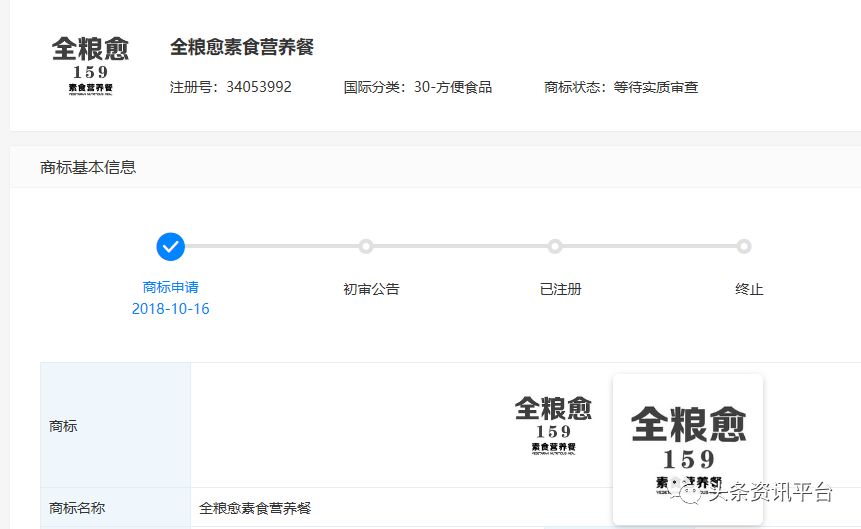Screen dimensions: 861x529
Task: Click the 30-方便食品 international class text
Action: coord(452,87)
